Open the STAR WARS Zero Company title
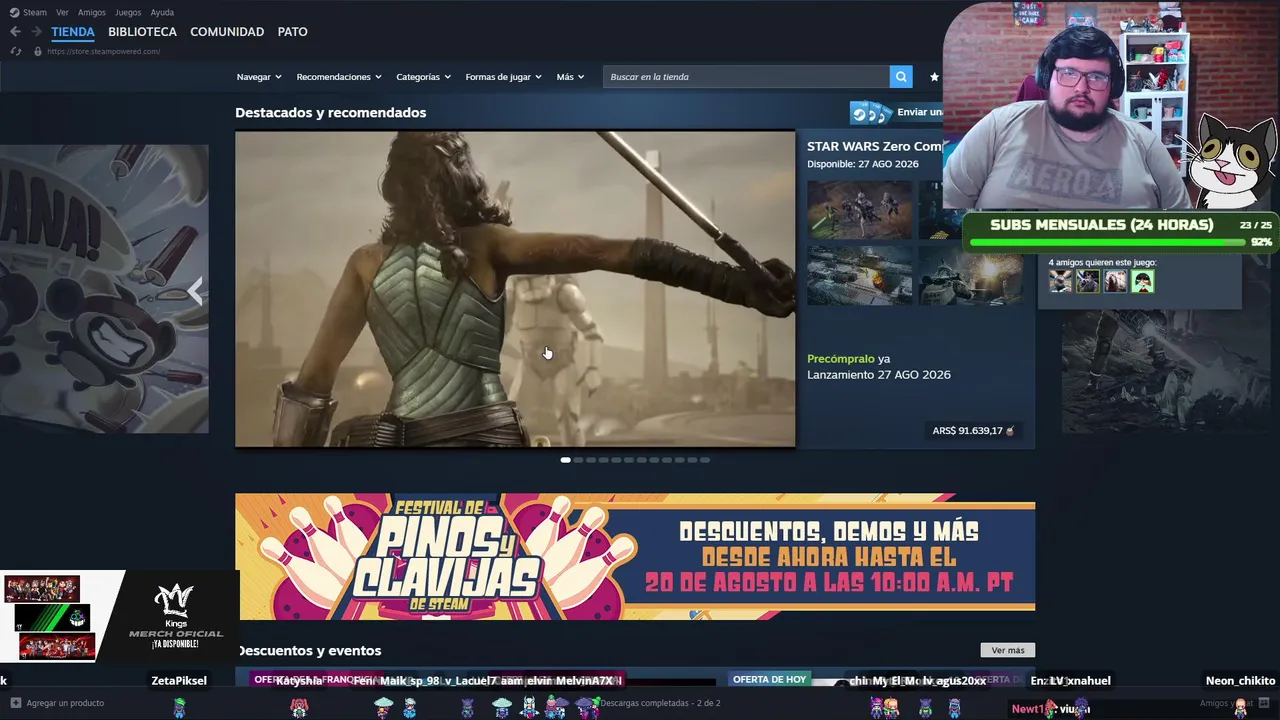The height and width of the screenshot is (720, 1280). [874, 147]
